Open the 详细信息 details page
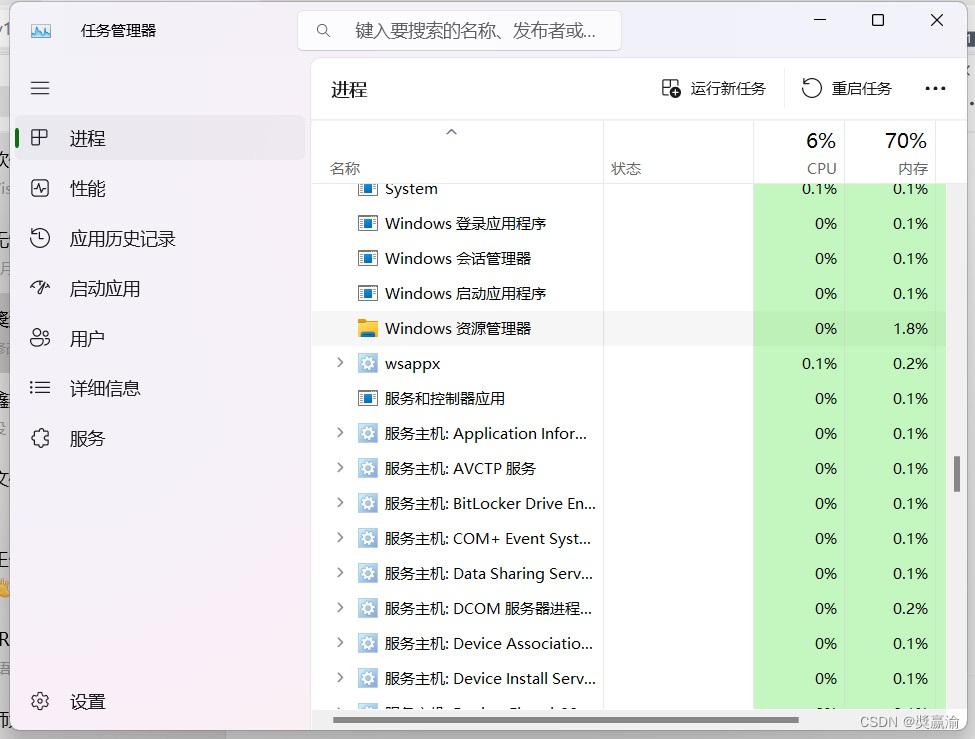Image resolution: width=975 pixels, height=739 pixels. point(160,388)
